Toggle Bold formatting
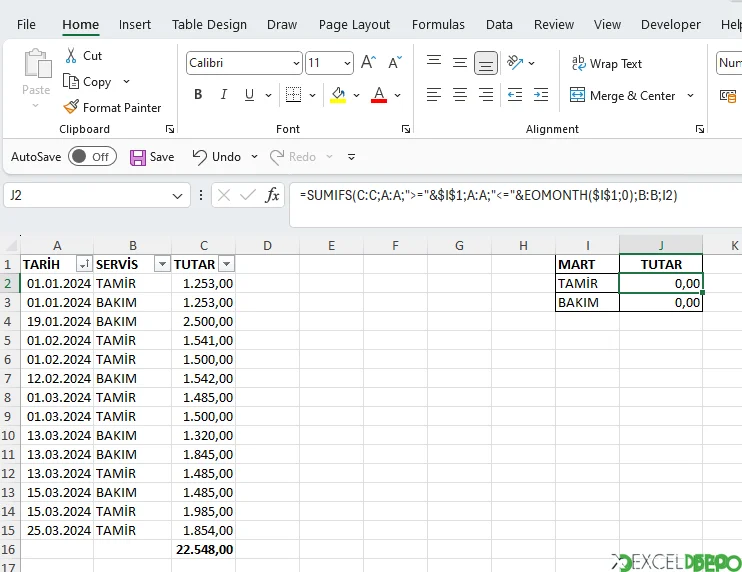This screenshot has width=742, height=572. click(x=198, y=95)
